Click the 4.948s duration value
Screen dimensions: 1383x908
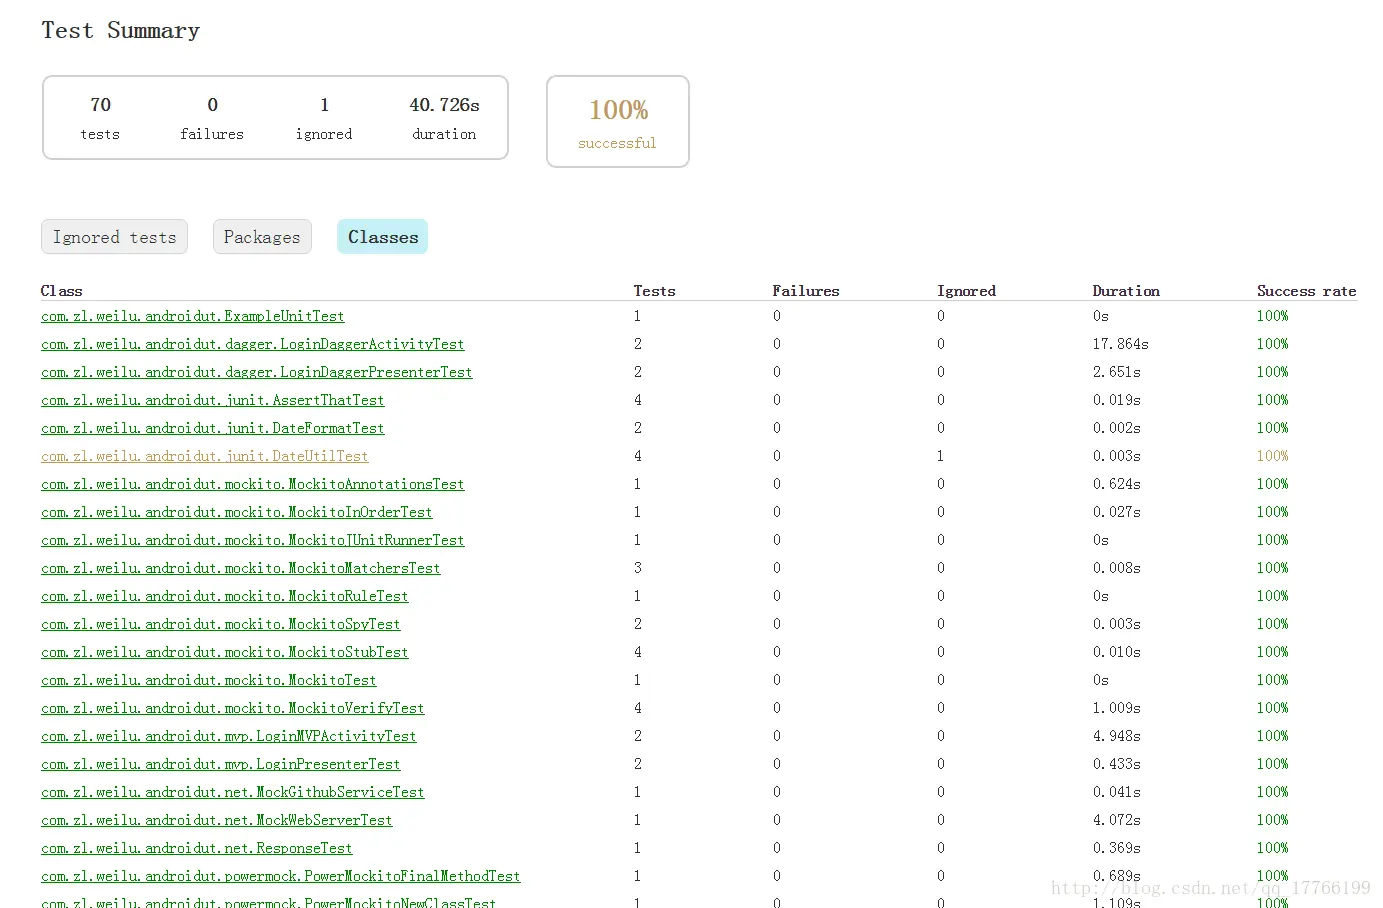point(1116,736)
